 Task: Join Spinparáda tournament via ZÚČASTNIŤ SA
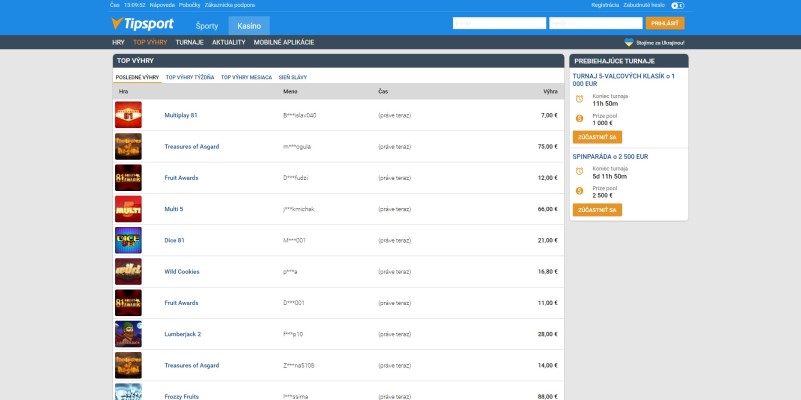[597, 210]
